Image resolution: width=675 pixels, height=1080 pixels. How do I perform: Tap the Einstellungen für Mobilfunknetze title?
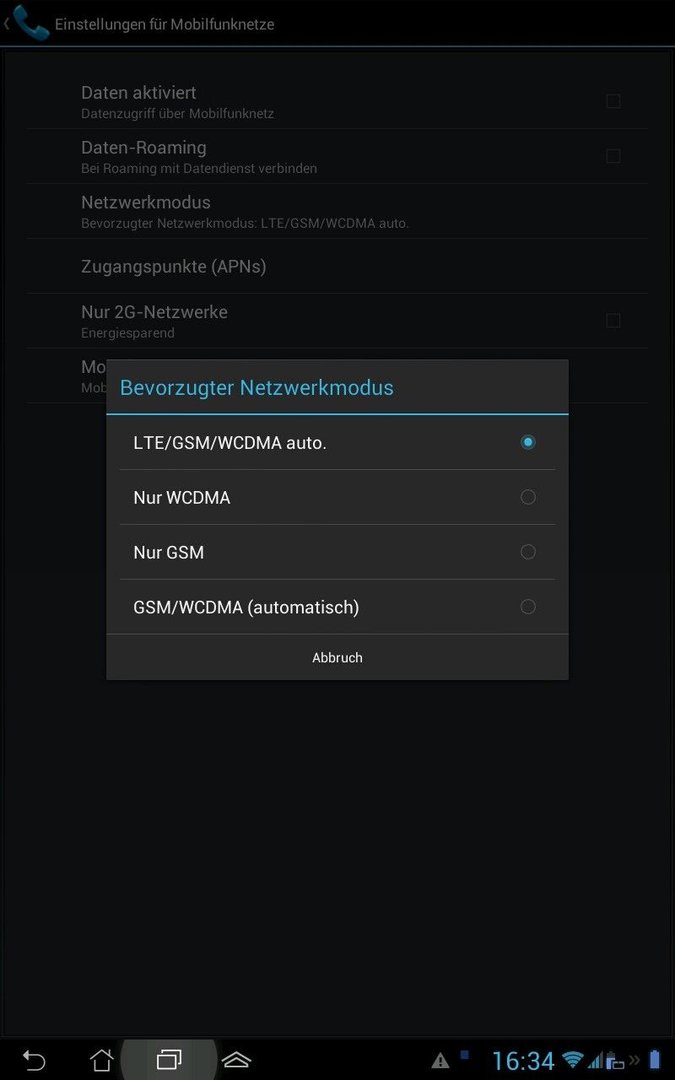coord(165,24)
